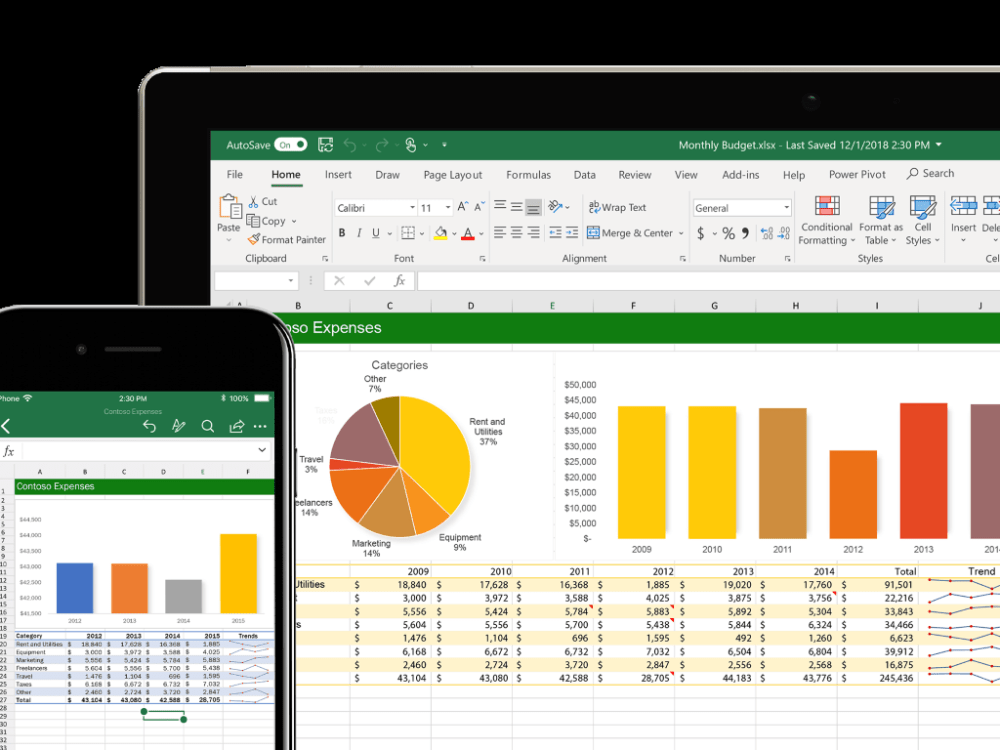The width and height of the screenshot is (1000, 750).
Task: Click the Merge & Center button
Action: [629, 233]
